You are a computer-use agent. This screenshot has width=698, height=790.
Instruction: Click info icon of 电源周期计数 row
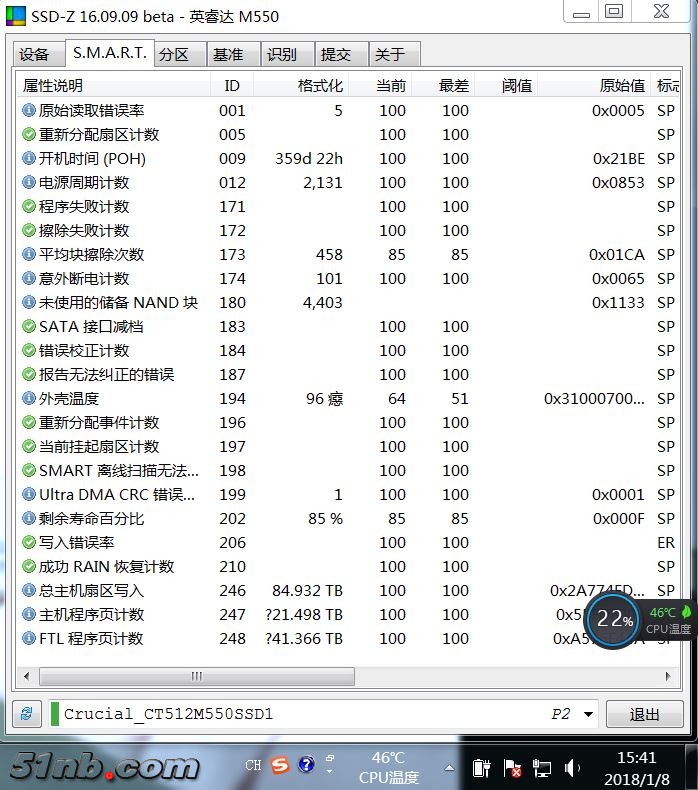point(29,182)
